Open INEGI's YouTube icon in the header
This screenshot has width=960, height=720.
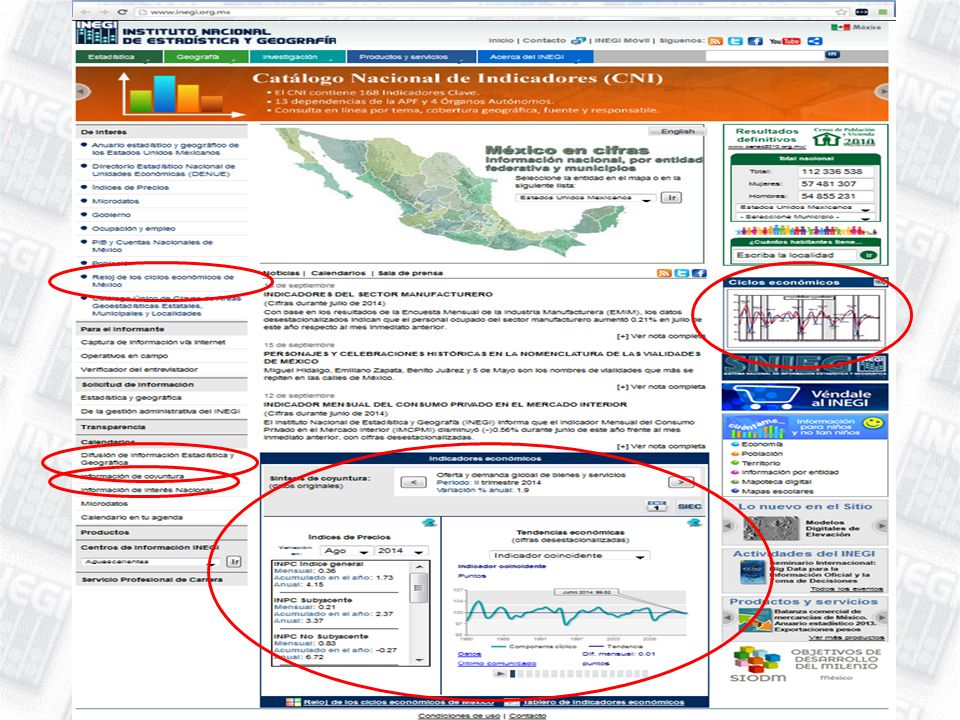785,41
